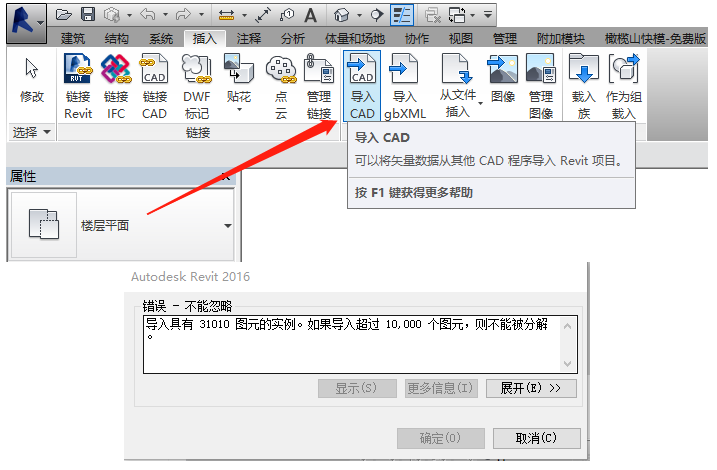Viewport: 717px width, 470px height.
Task: Switch to the Massing & Site (体量和场地) tab
Action: [x=355, y=39]
